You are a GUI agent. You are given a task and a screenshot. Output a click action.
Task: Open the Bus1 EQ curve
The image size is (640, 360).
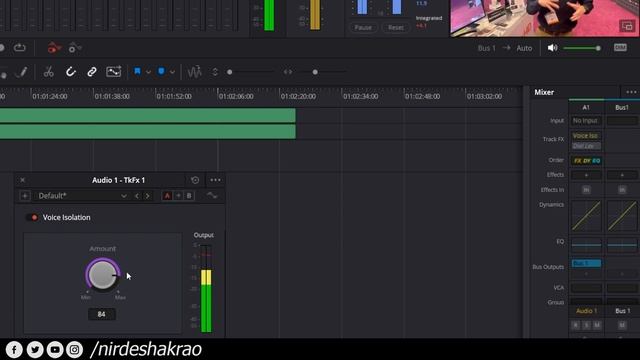(622, 245)
